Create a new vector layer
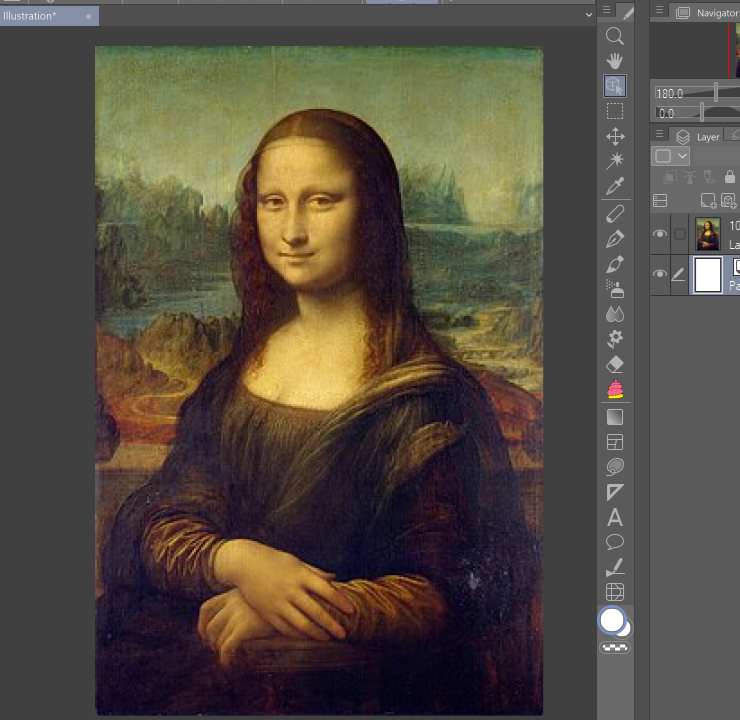 point(728,201)
